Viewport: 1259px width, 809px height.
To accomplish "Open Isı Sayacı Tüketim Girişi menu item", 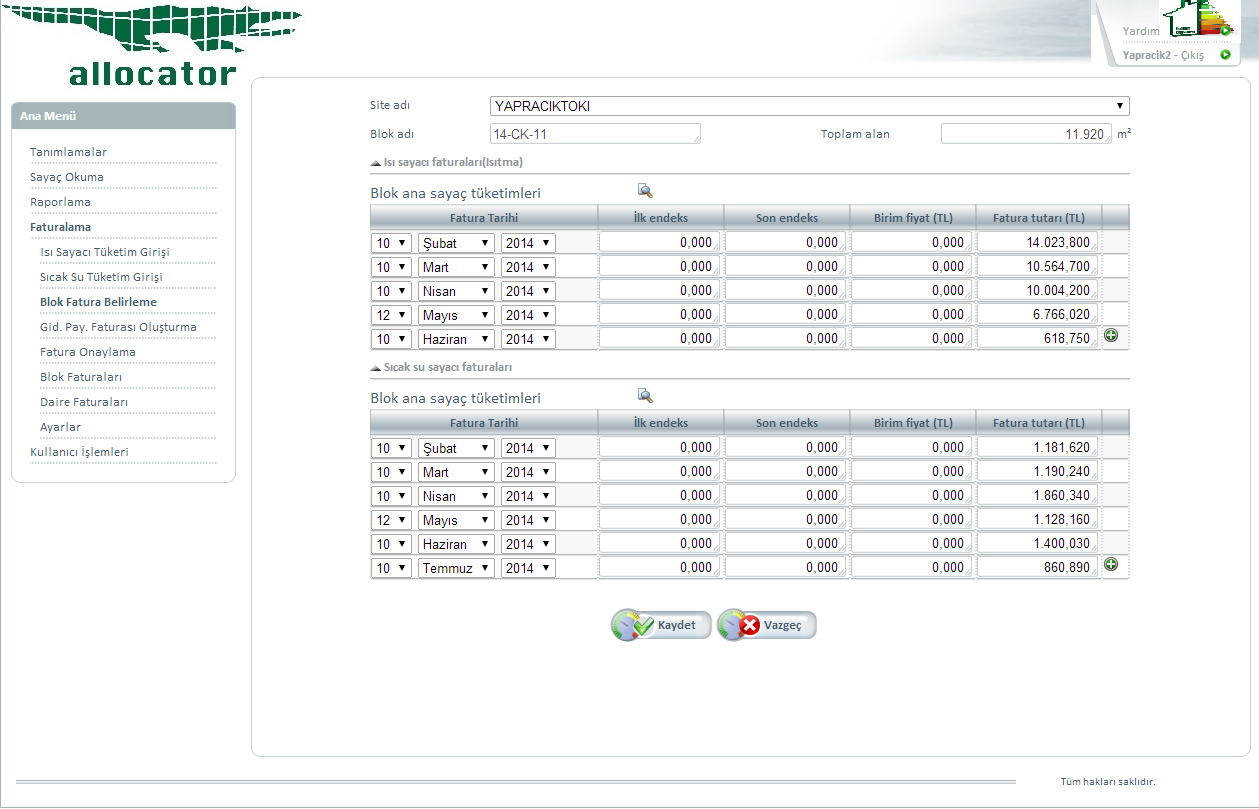I will coord(105,252).
